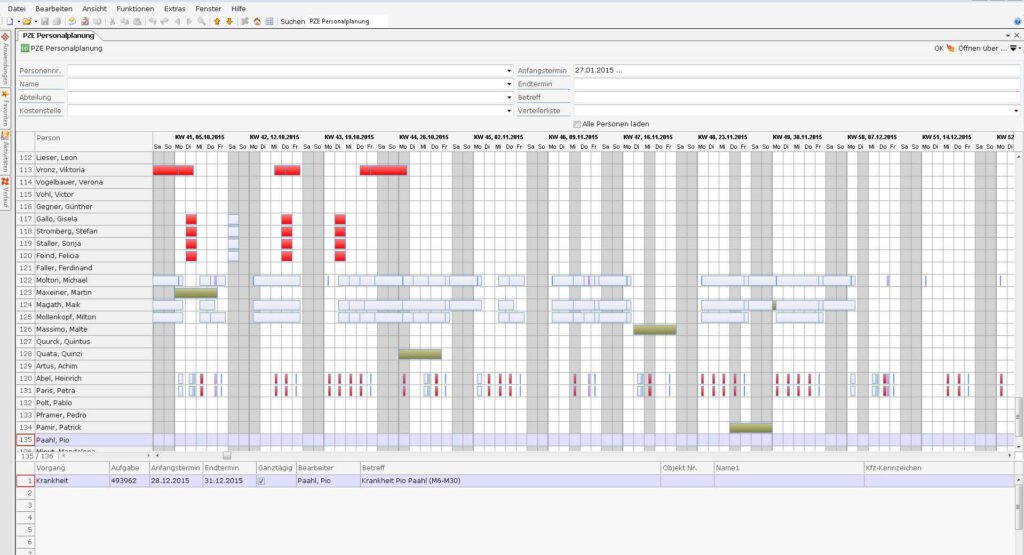Expand the Abteilung dropdown
The width and height of the screenshot is (1024, 555).
tap(508, 98)
